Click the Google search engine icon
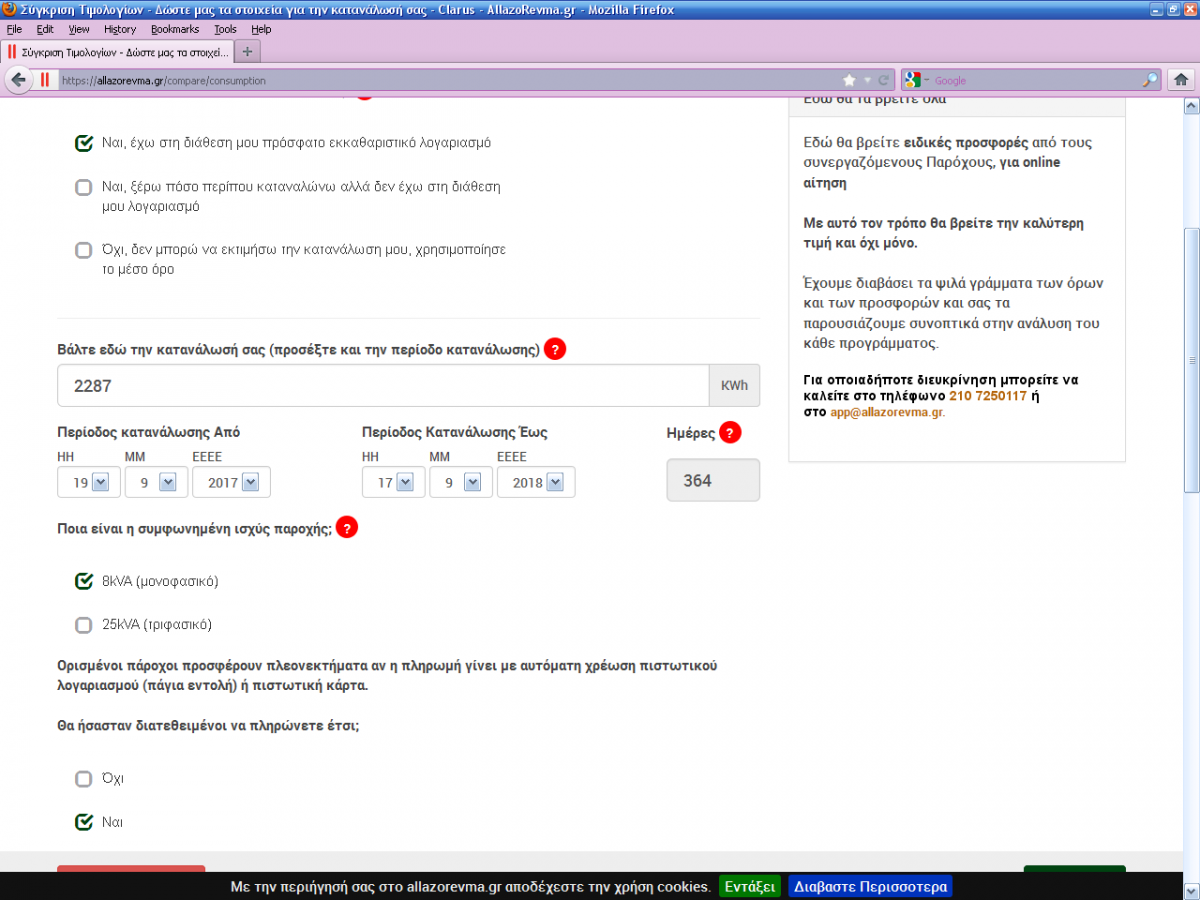Image resolution: width=1200 pixels, height=900 pixels. point(912,80)
